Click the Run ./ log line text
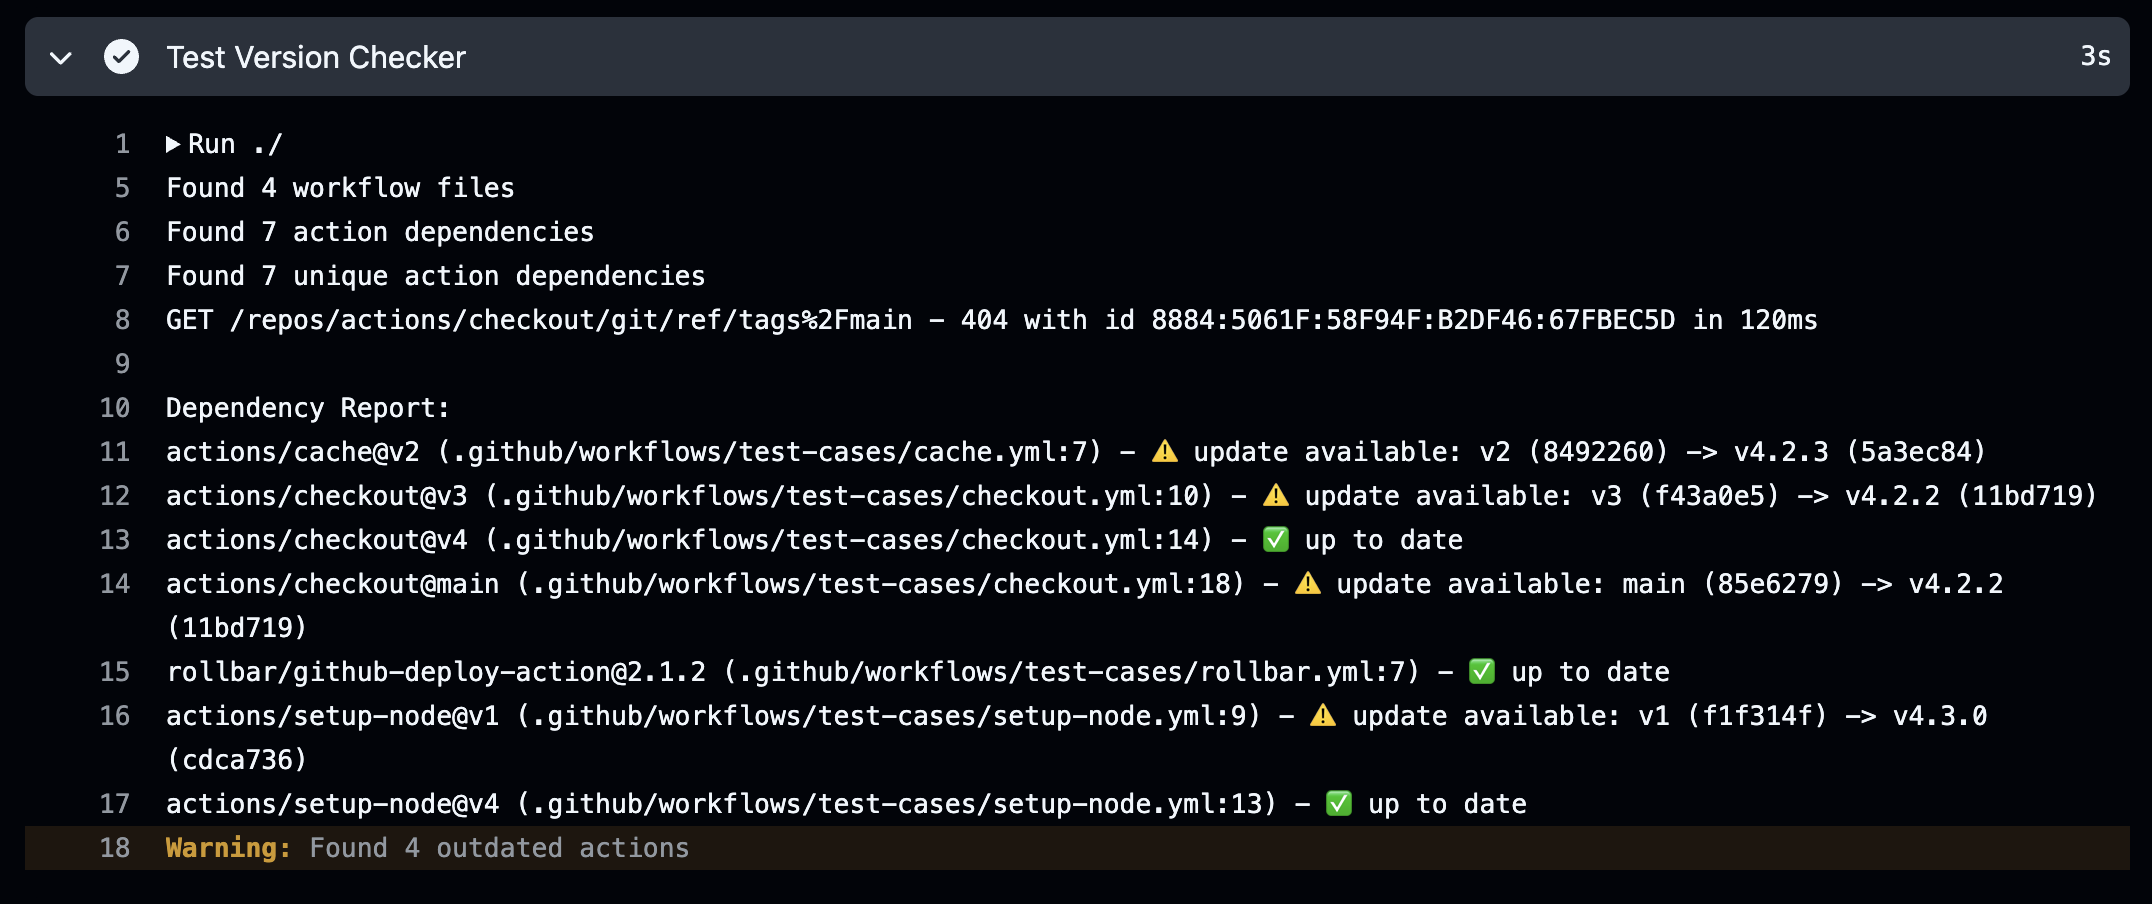The width and height of the screenshot is (2152, 904). tap(235, 144)
